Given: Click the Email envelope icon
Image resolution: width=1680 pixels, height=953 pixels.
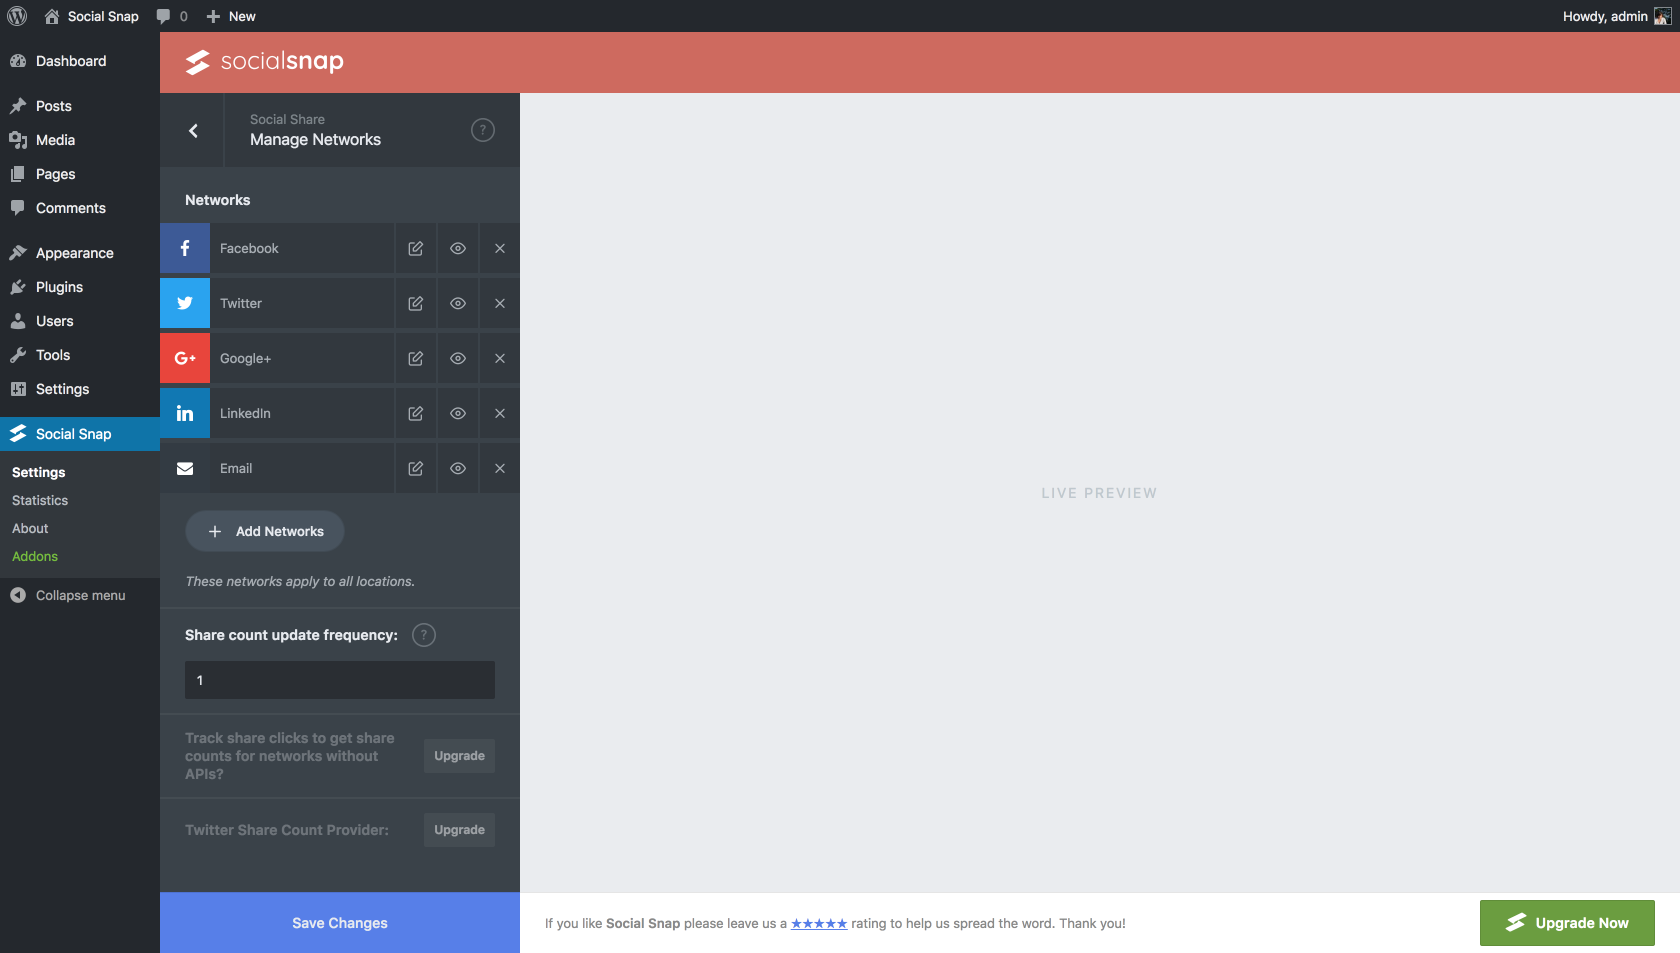Looking at the screenshot, I should (185, 468).
